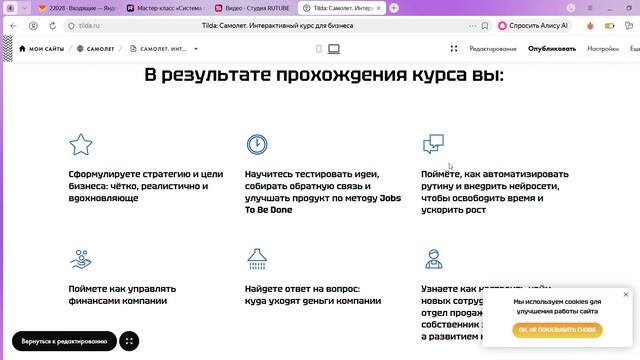Click the worker person icon
The width and height of the screenshot is (640, 360).
[x=433, y=259]
